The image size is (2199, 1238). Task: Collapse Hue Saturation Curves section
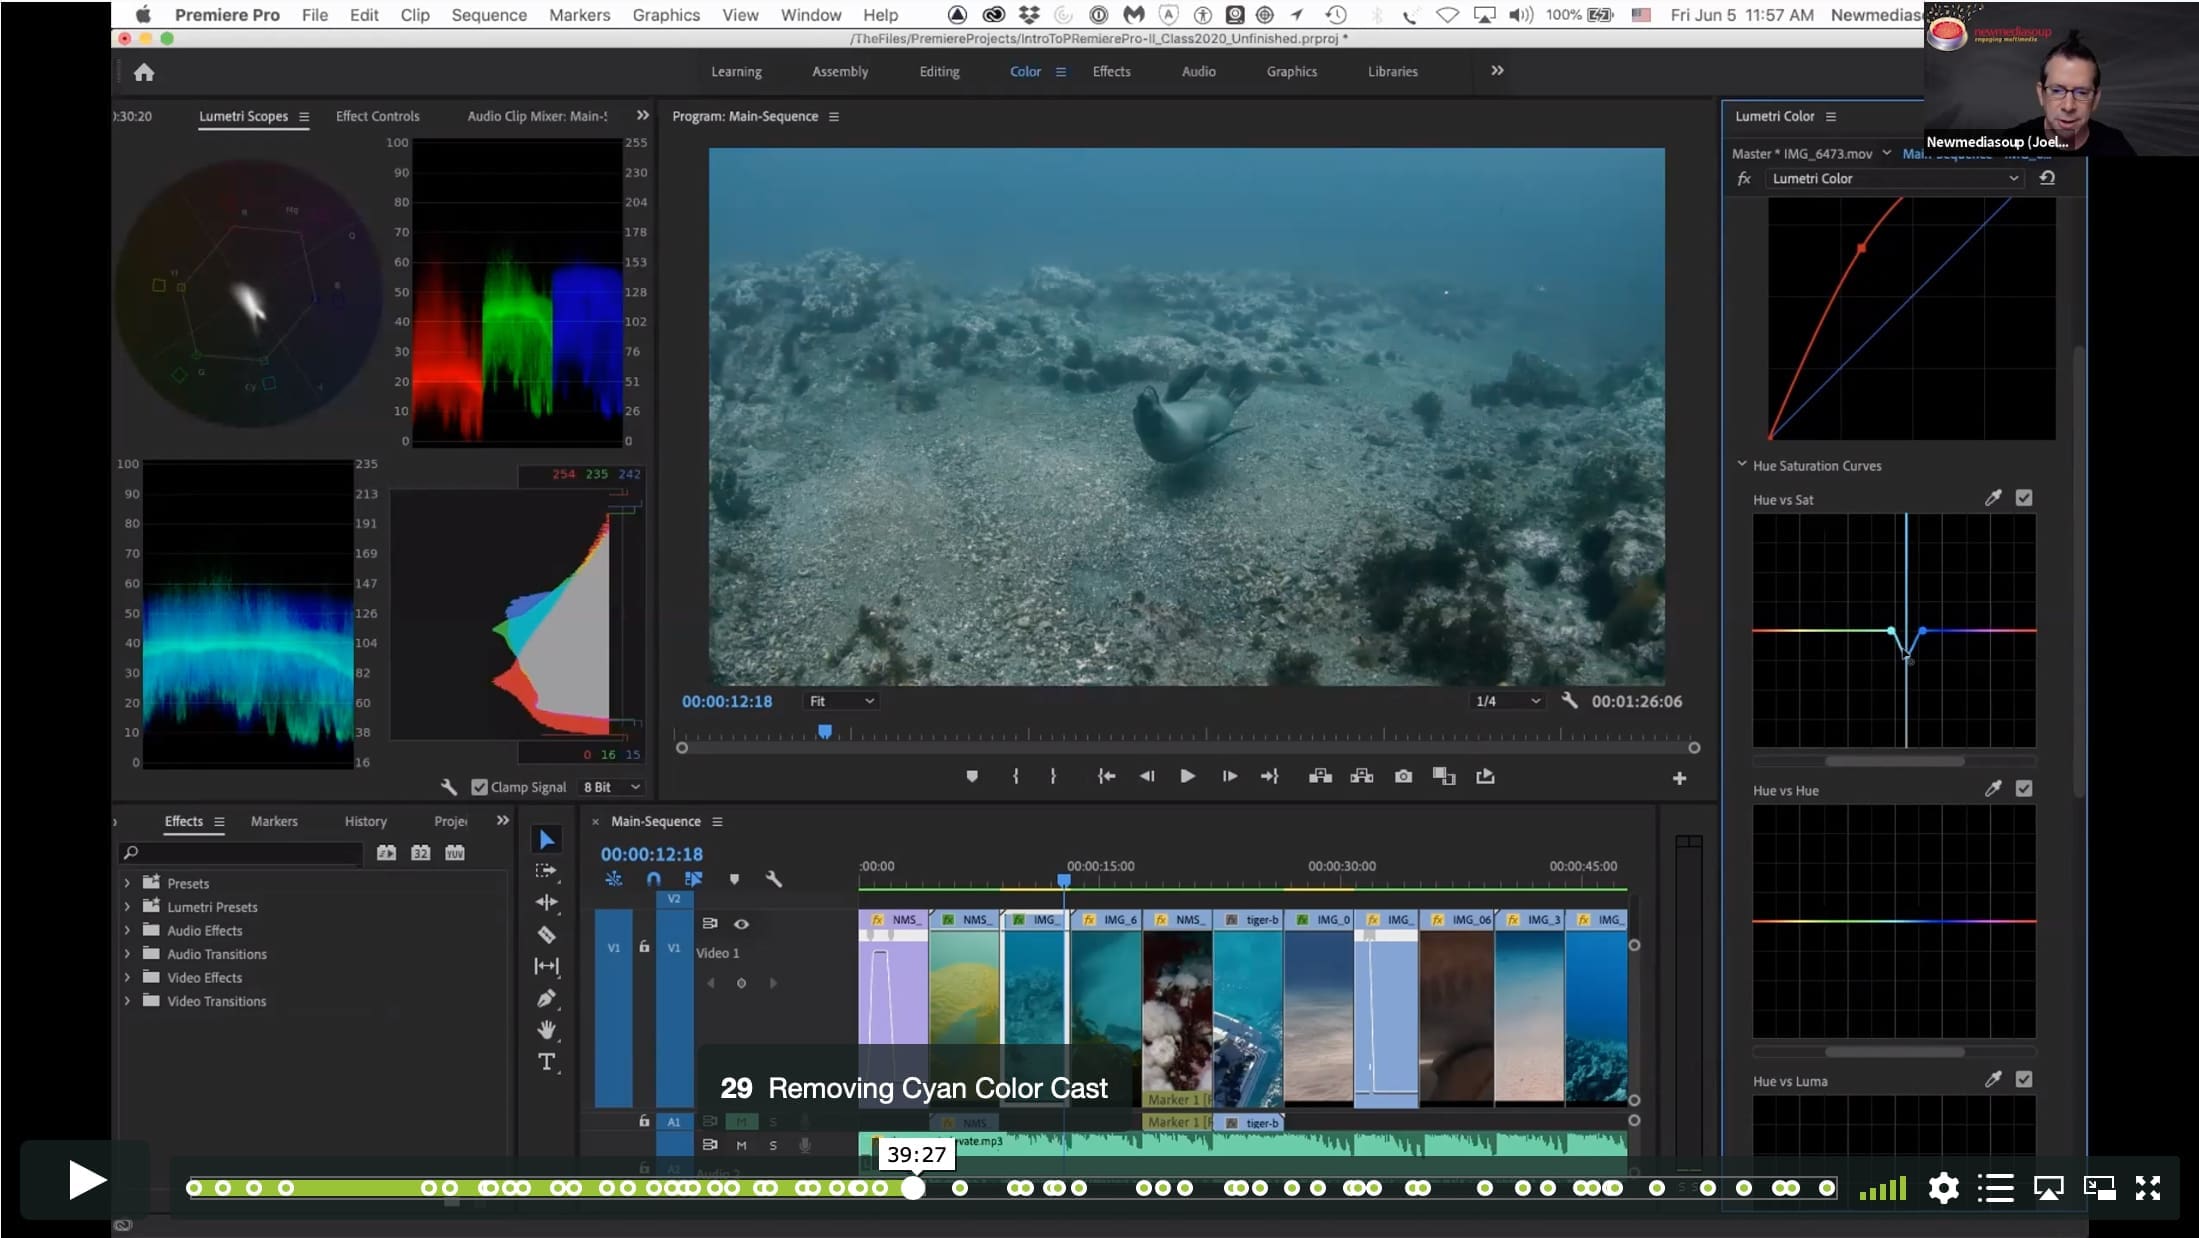pos(1742,465)
